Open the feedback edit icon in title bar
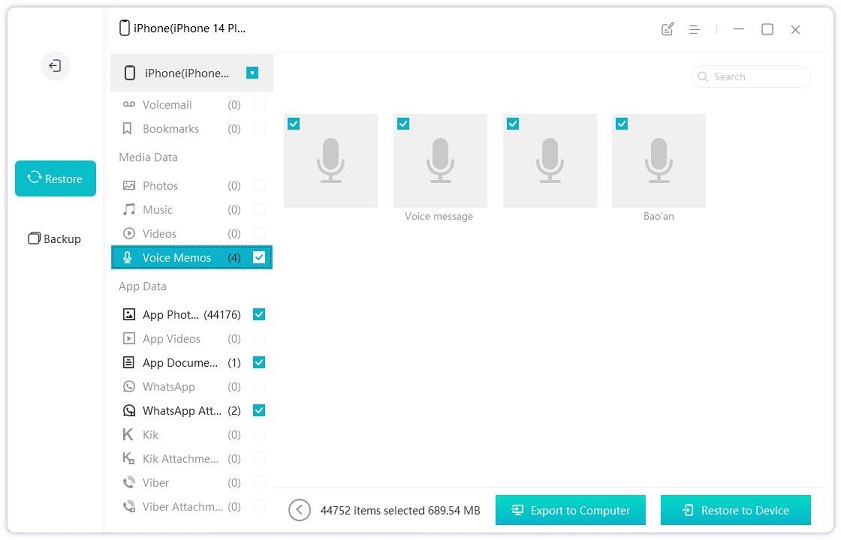Image resolution: width=841 pixels, height=540 pixels. click(668, 30)
